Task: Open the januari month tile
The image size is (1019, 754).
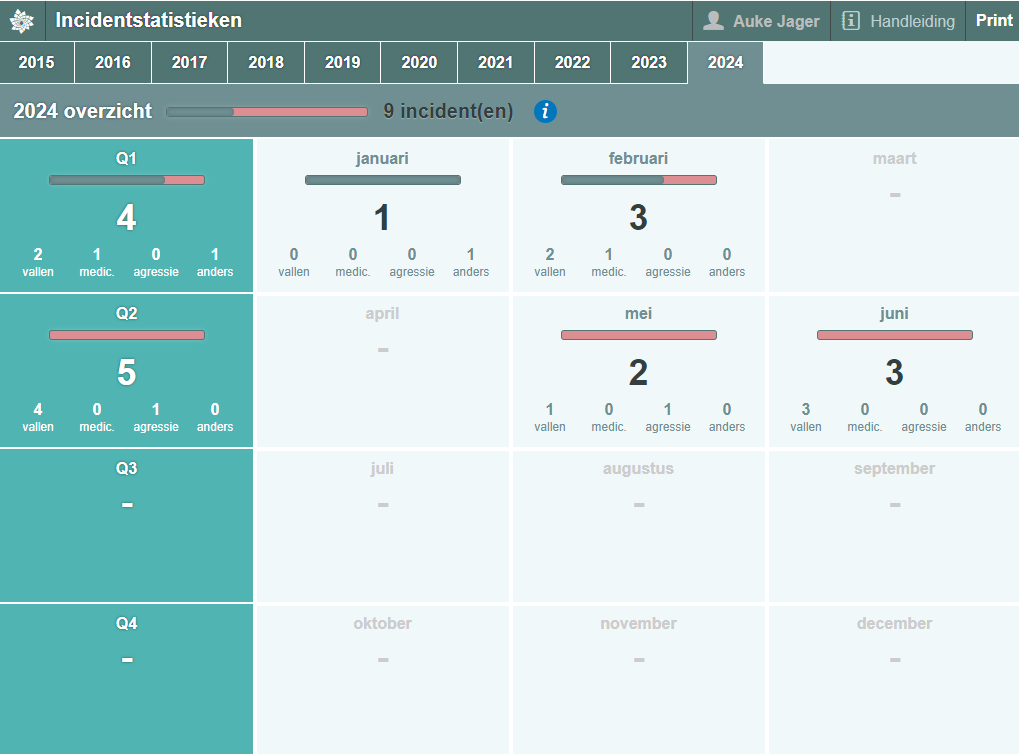Action: click(382, 216)
